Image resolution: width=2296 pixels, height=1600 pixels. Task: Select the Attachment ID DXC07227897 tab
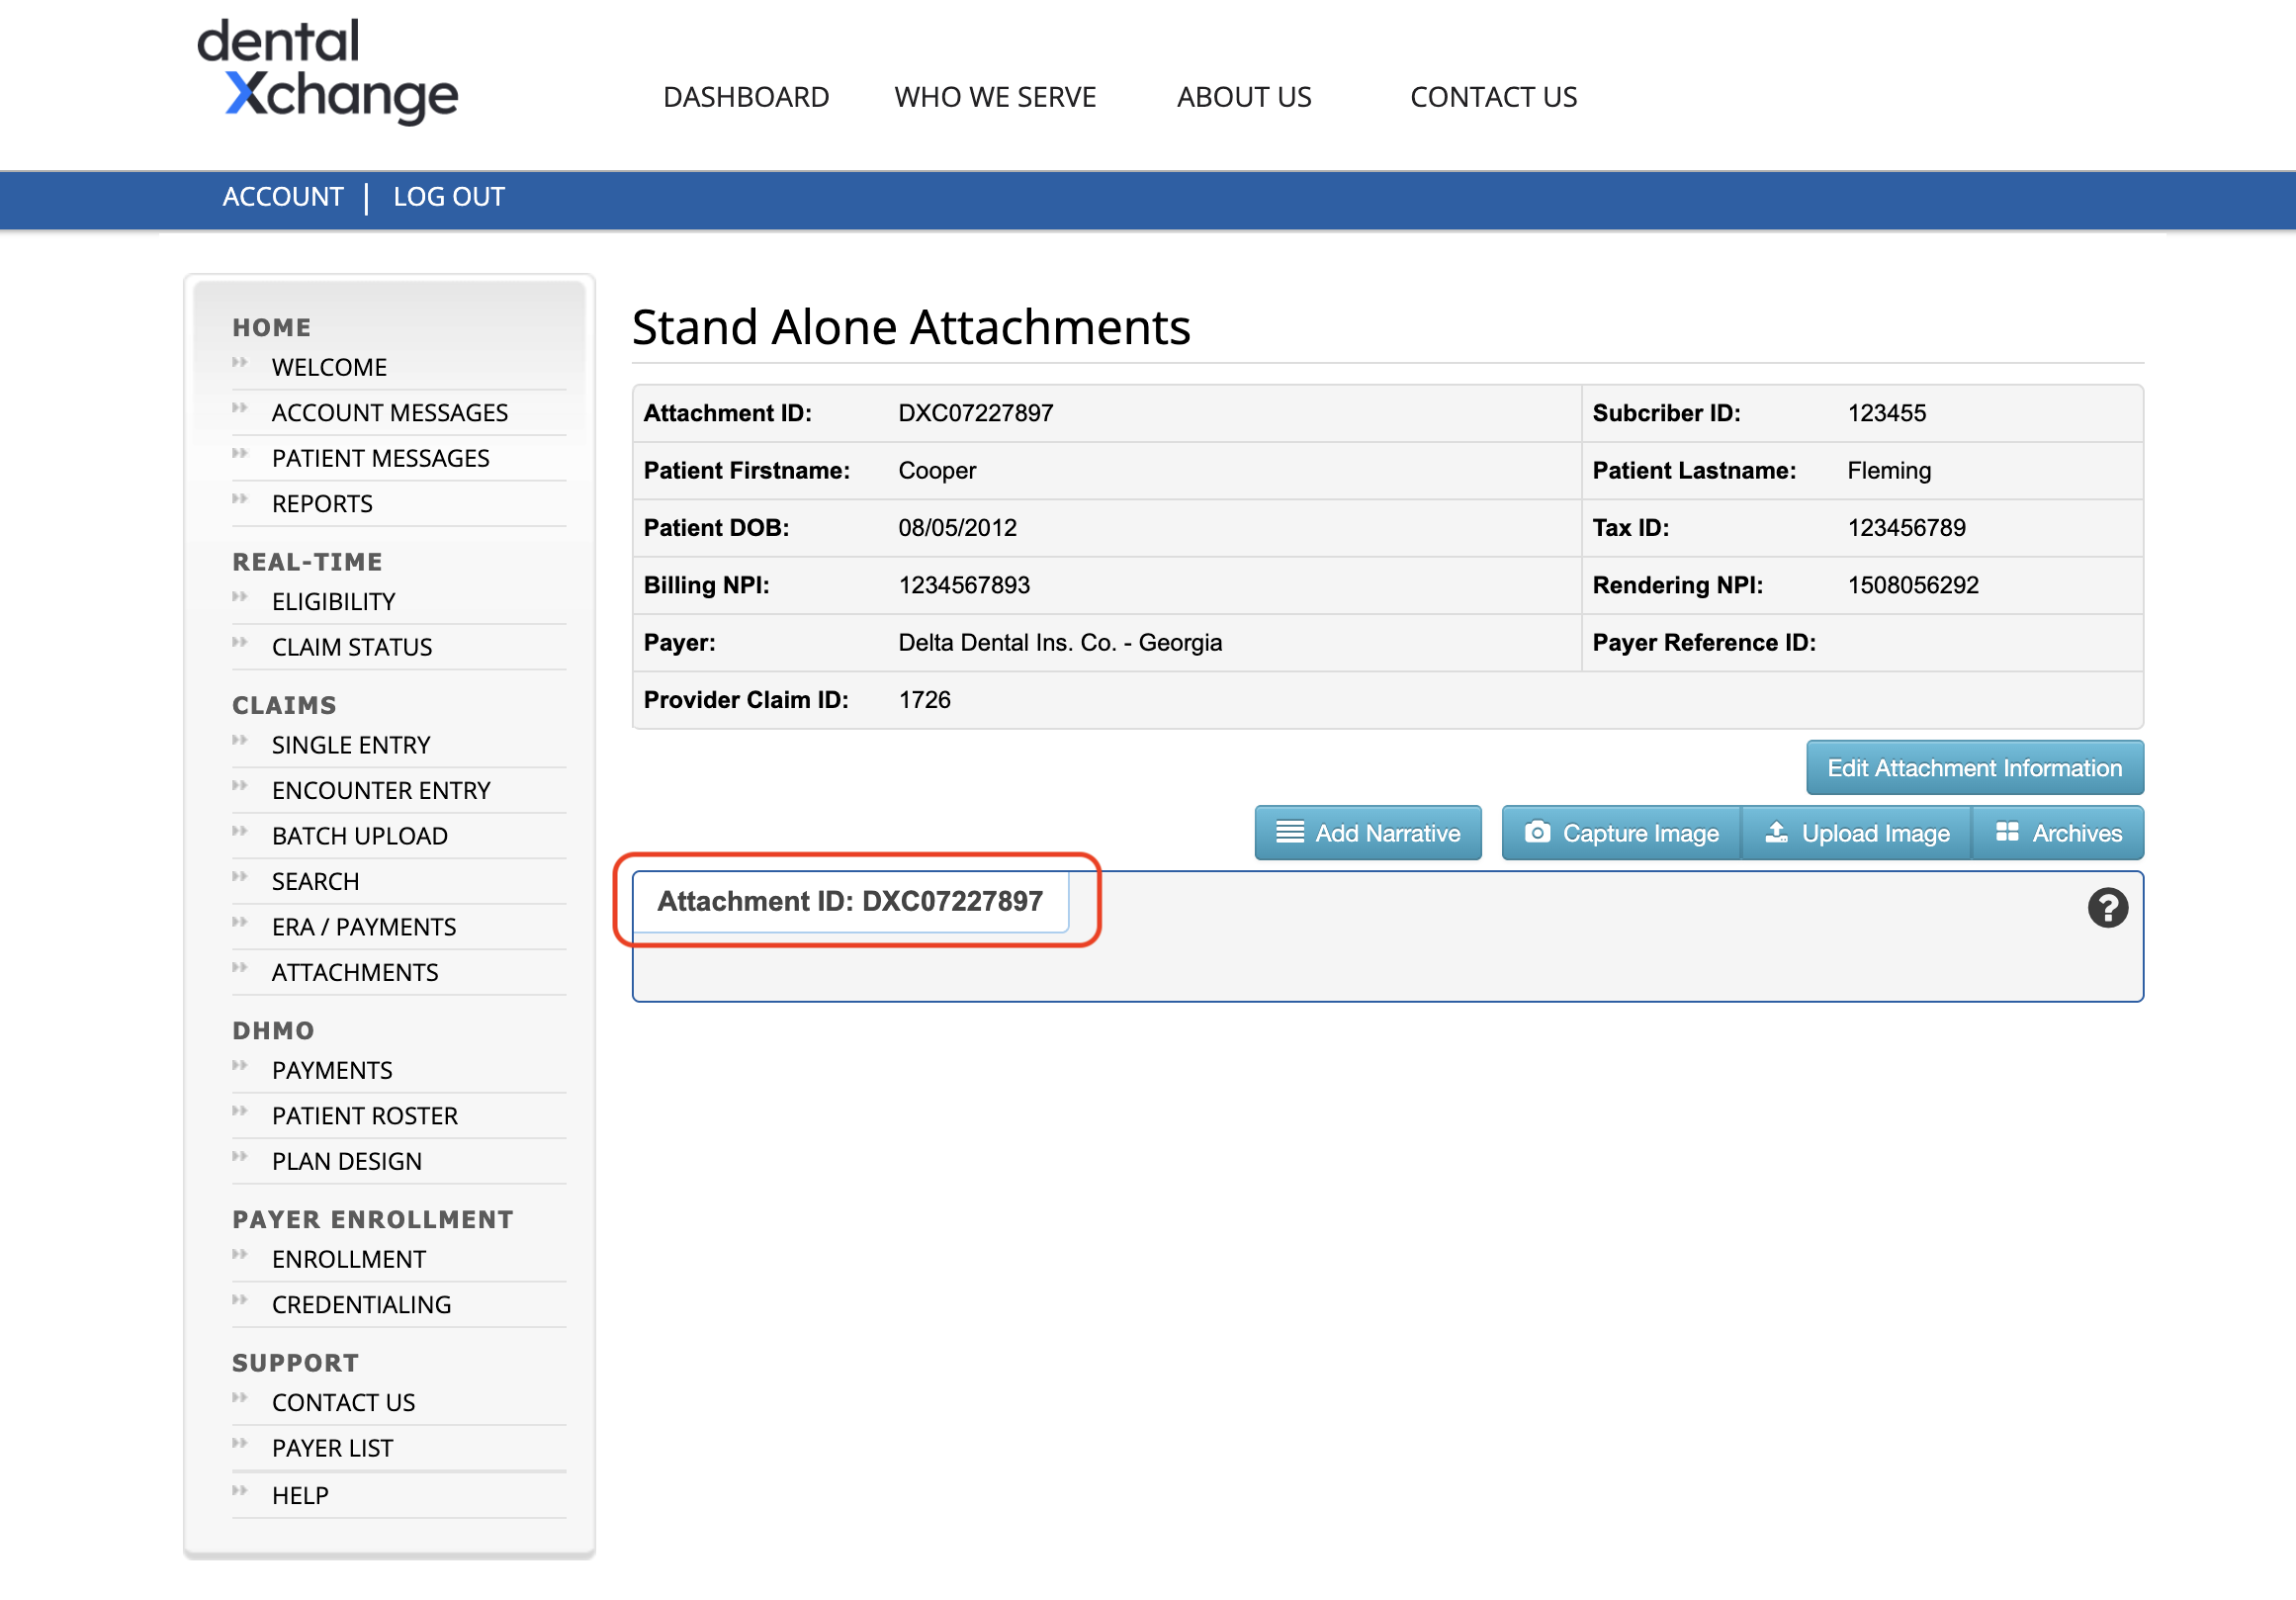click(x=850, y=902)
